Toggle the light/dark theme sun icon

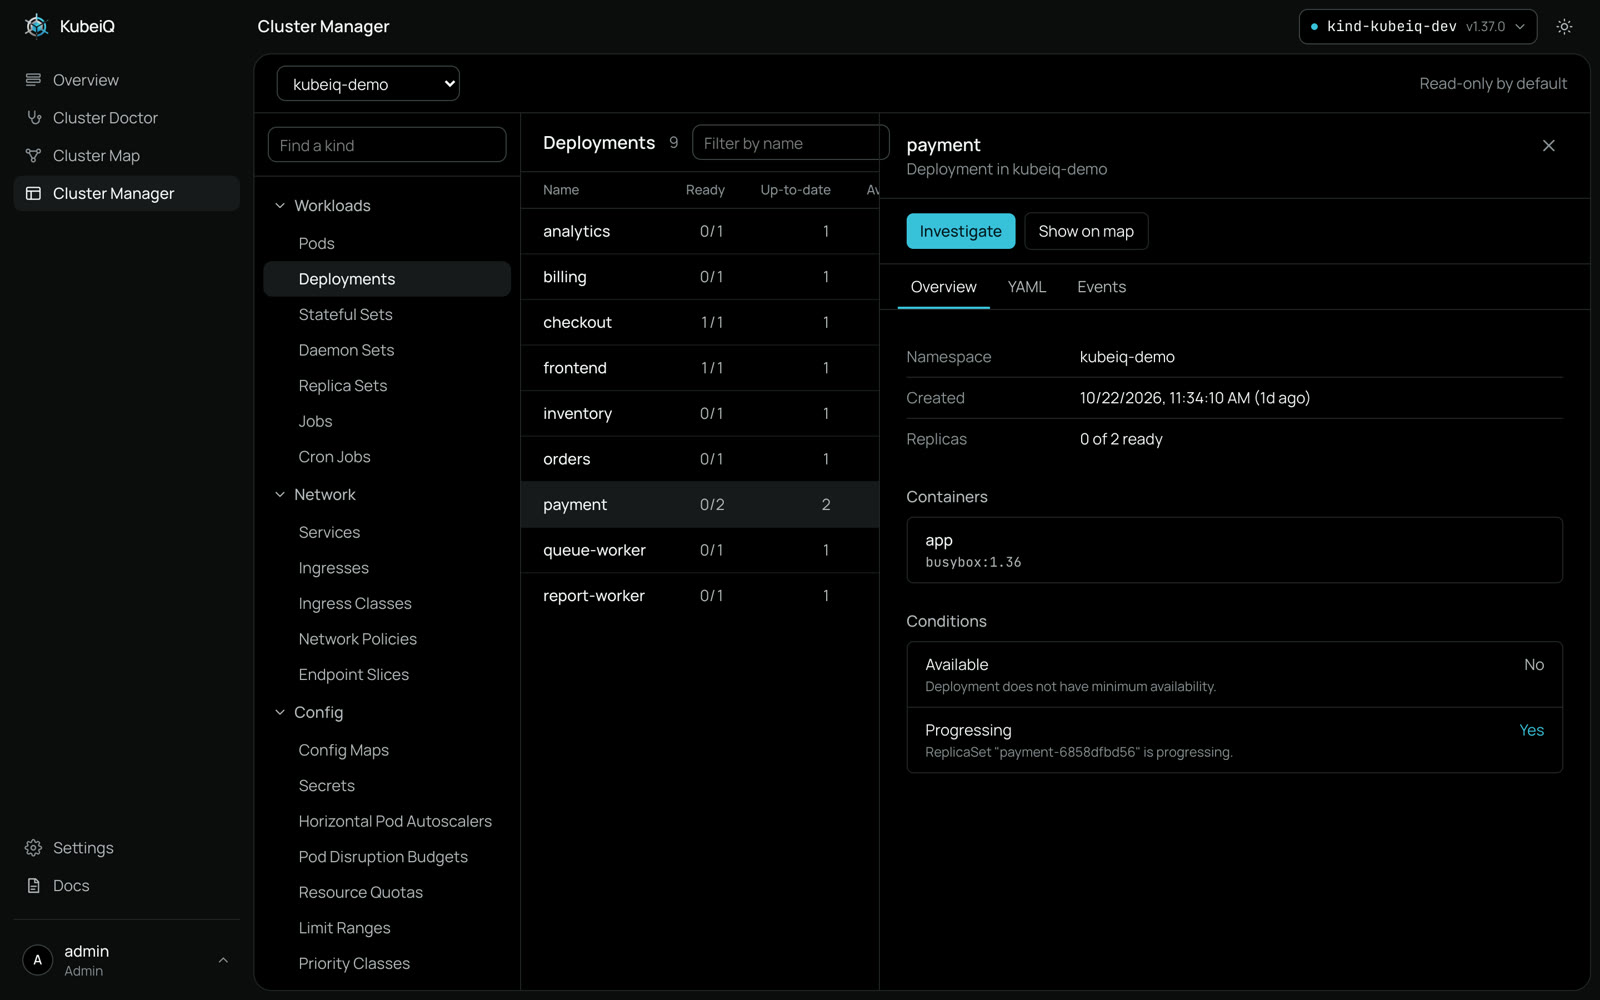pyautogui.click(x=1564, y=27)
